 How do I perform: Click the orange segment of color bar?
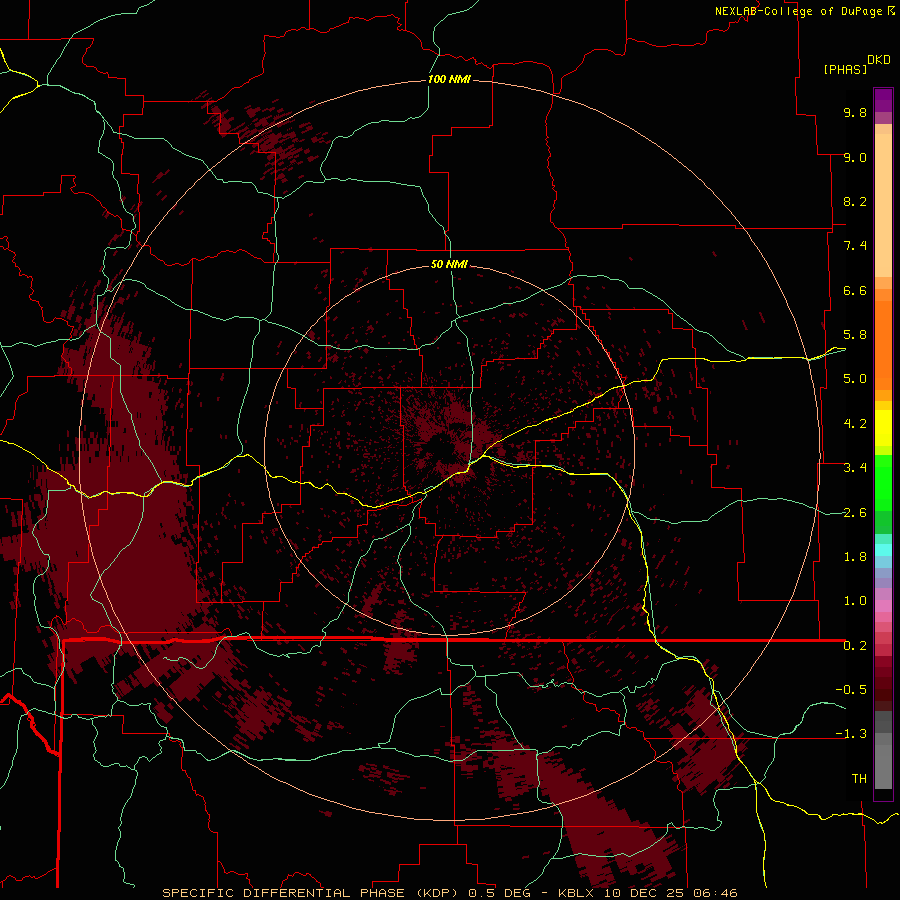click(883, 344)
